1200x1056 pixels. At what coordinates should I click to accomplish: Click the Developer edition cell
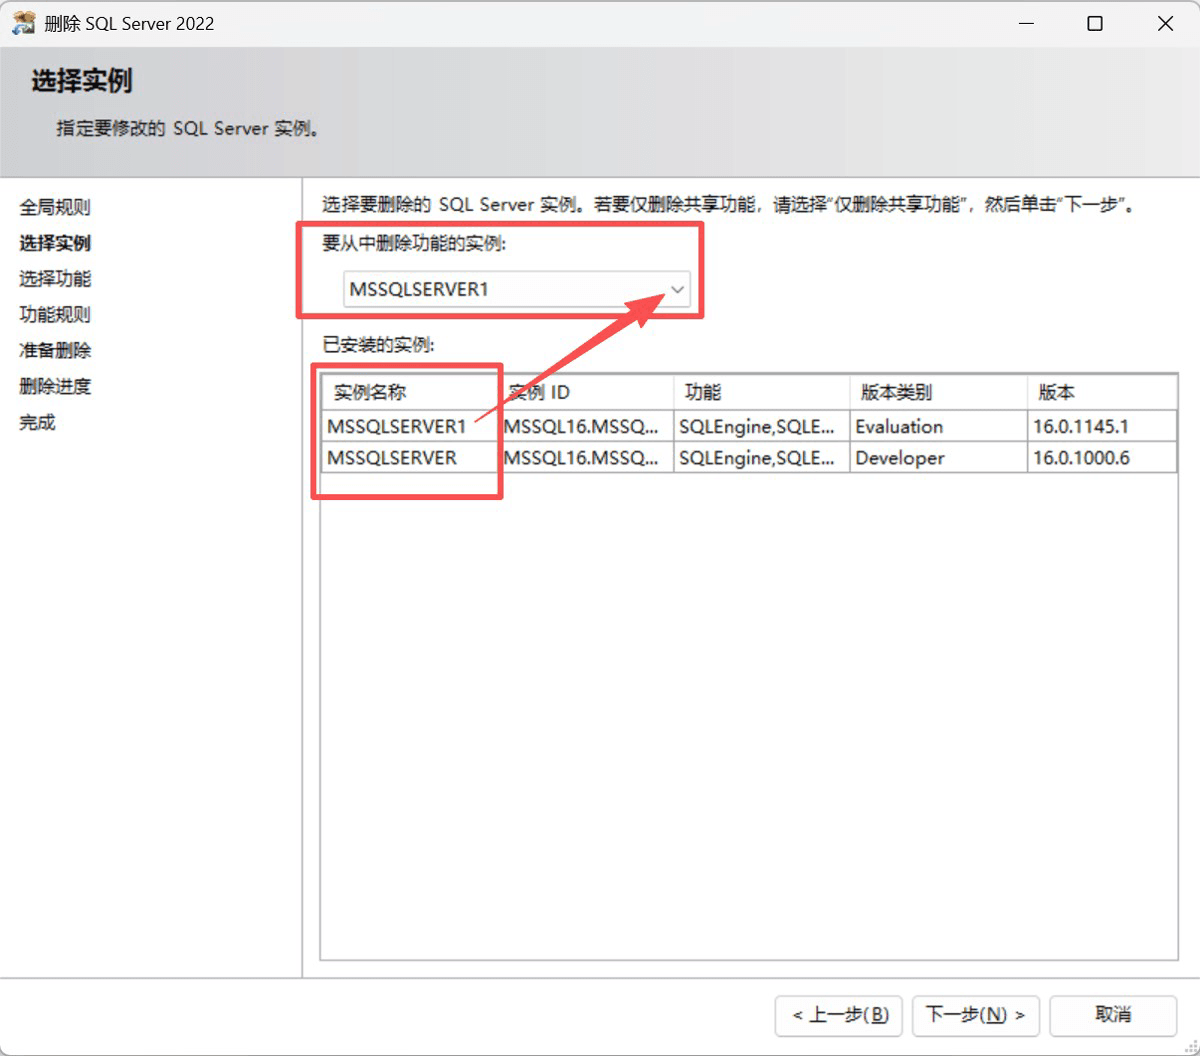click(x=938, y=457)
